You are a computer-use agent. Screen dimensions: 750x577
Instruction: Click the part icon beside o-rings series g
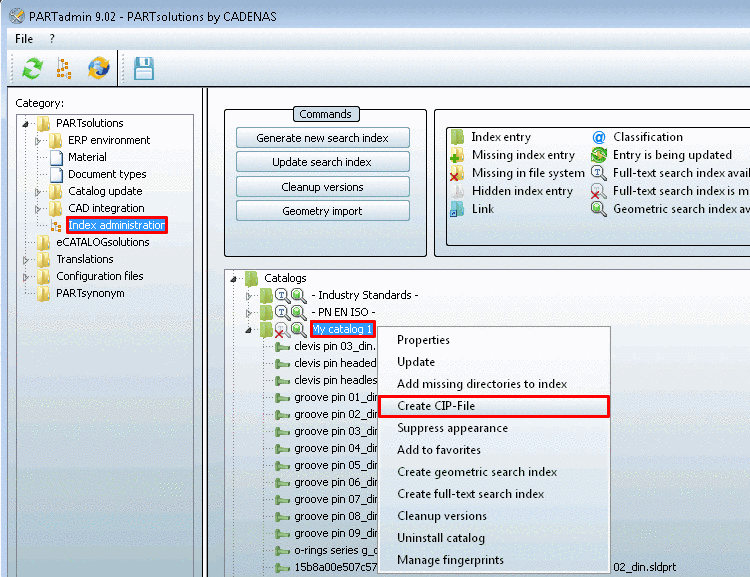pyautogui.click(x=283, y=551)
